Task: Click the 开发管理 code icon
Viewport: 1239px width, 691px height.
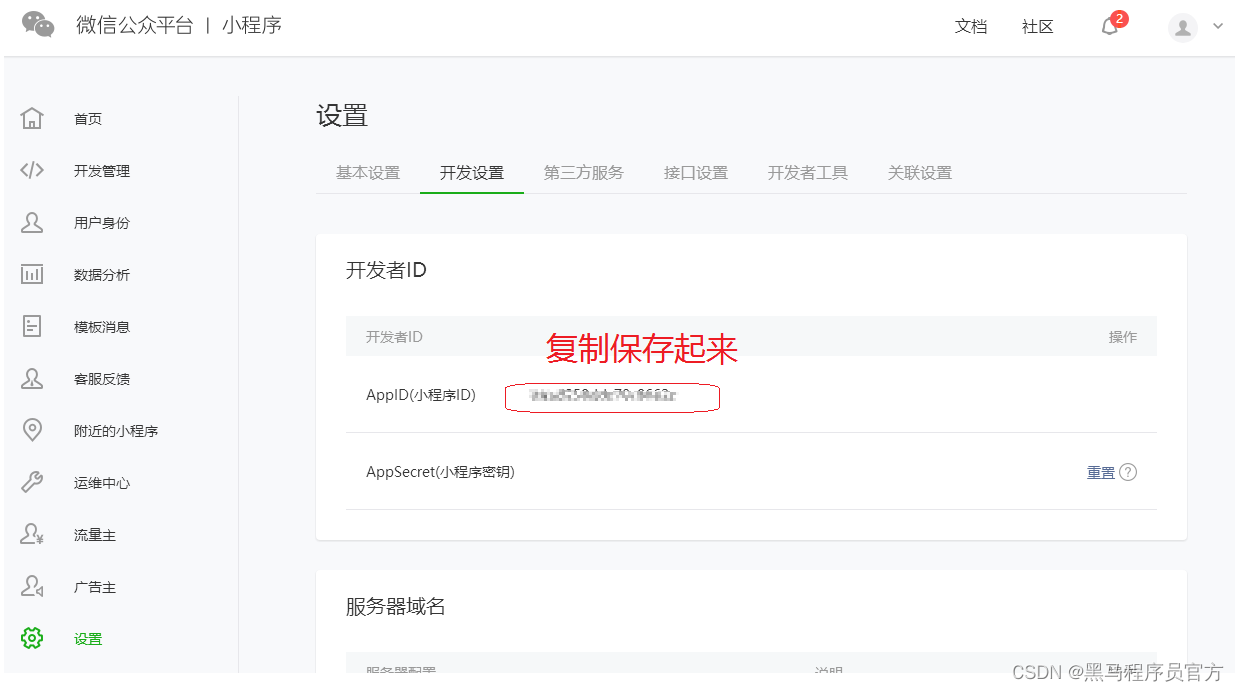Action: pyautogui.click(x=32, y=170)
